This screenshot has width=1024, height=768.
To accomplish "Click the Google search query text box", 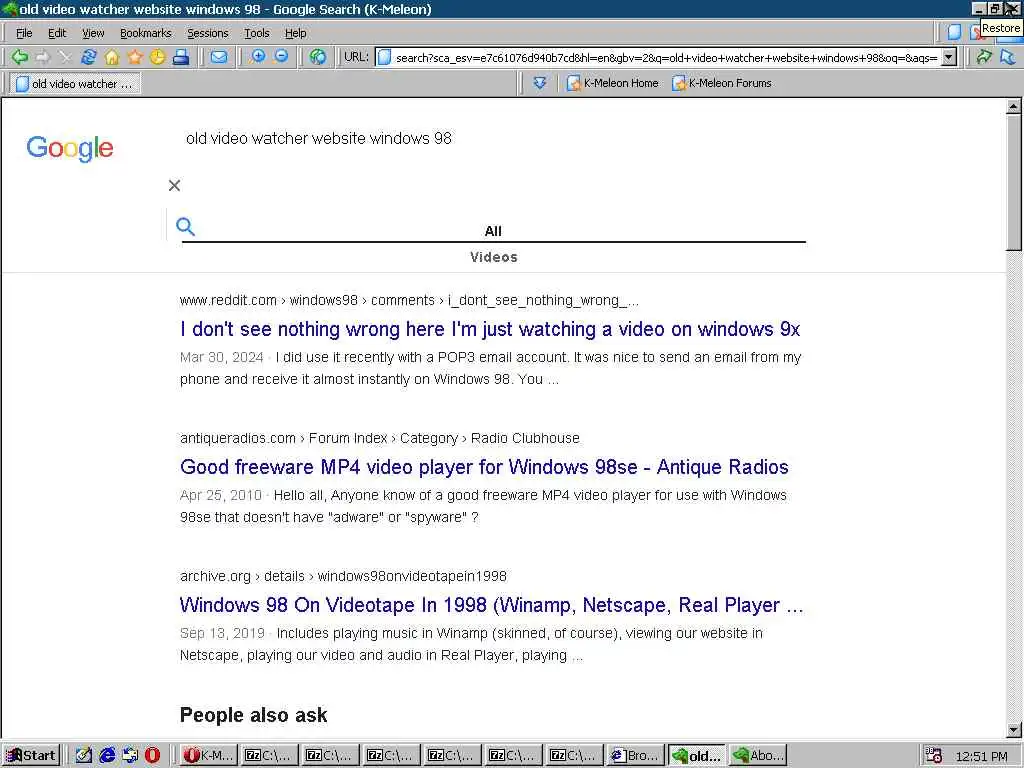I will (x=319, y=138).
